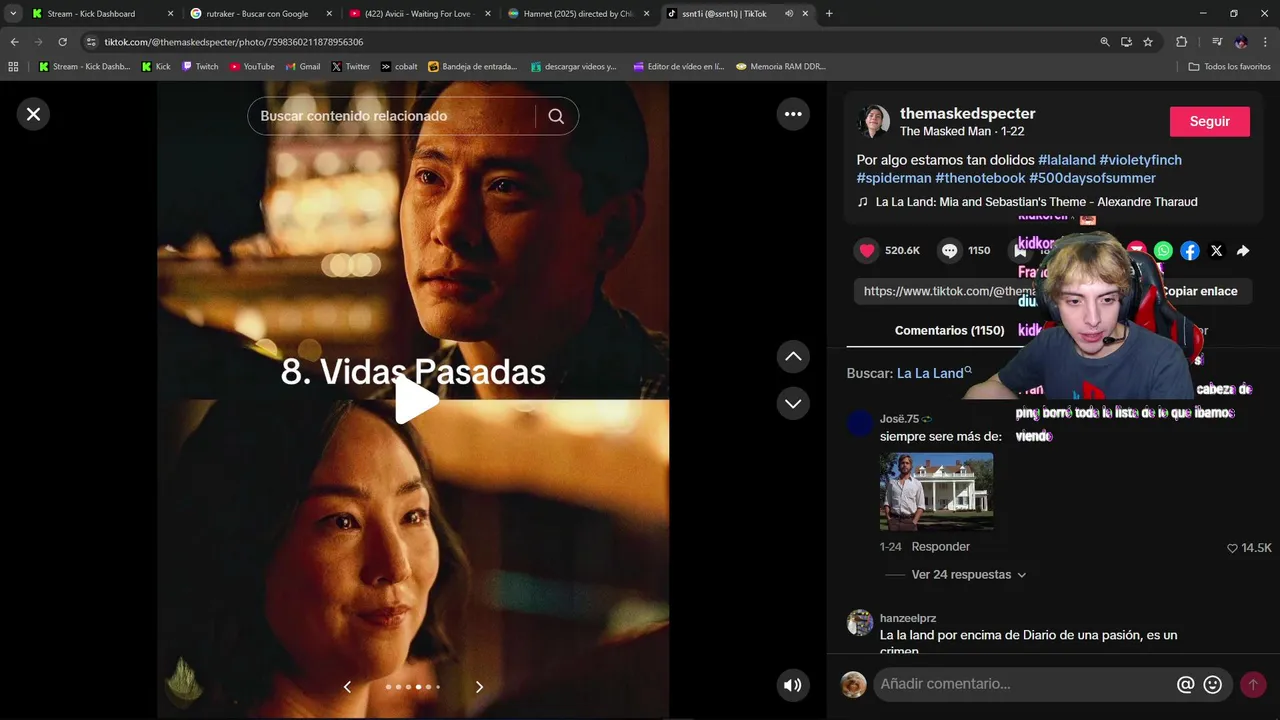Open the #thenotebook hashtag
Screen dimensions: 1280x720
[x=980, y=178]
